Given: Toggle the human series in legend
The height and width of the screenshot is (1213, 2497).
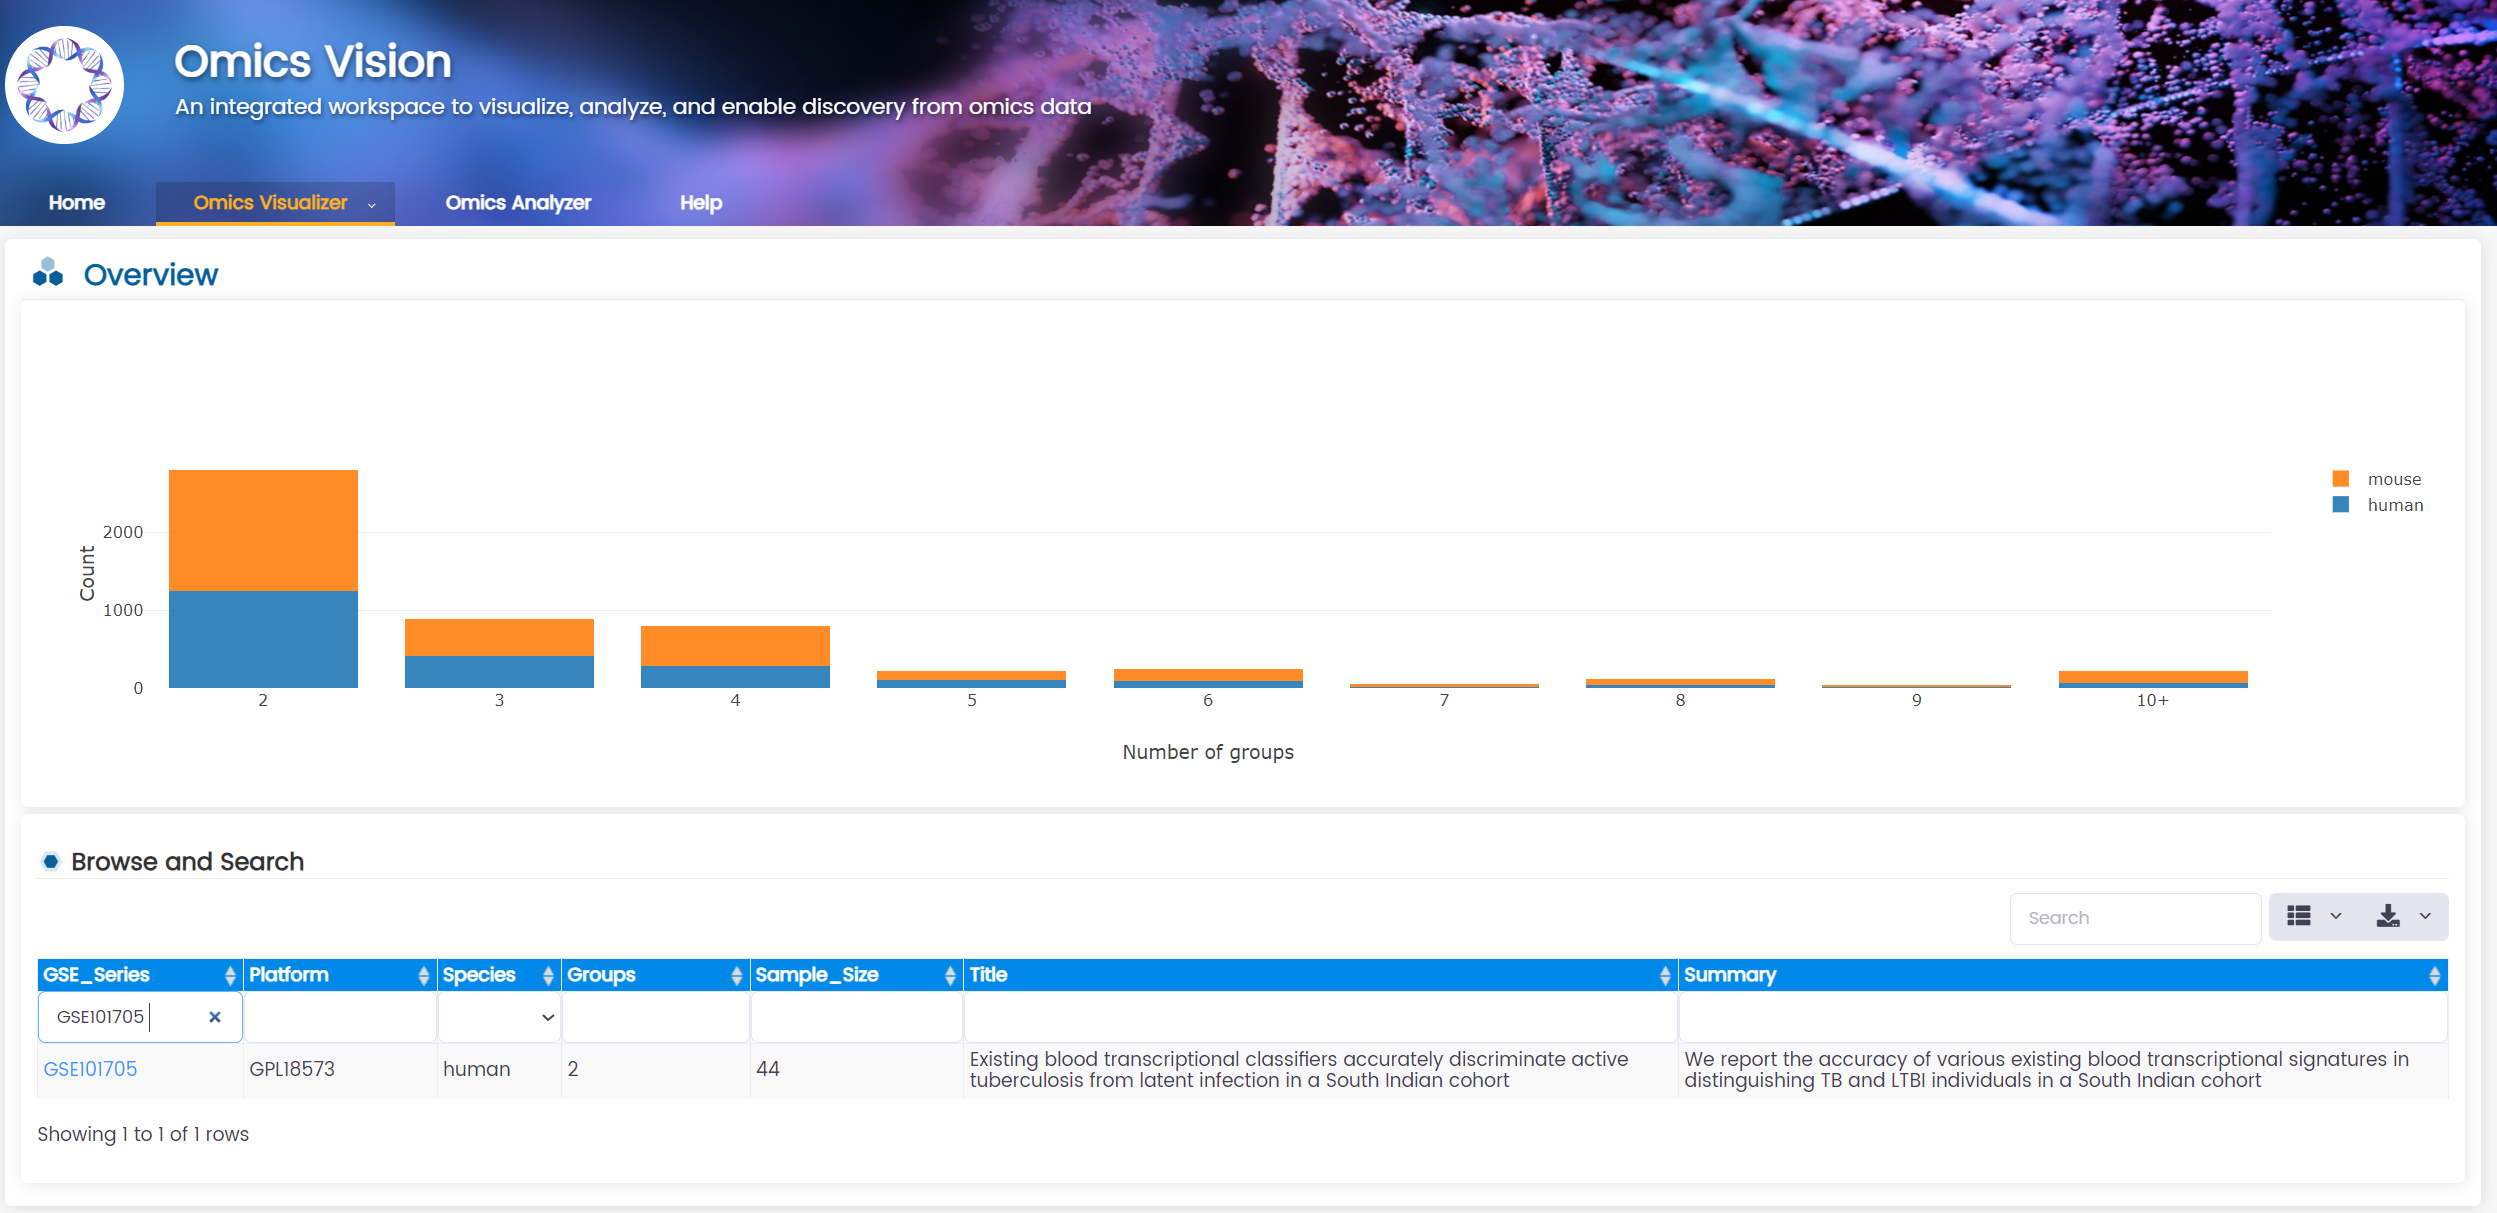Looking at the screenshot, I should point(2393,505).
